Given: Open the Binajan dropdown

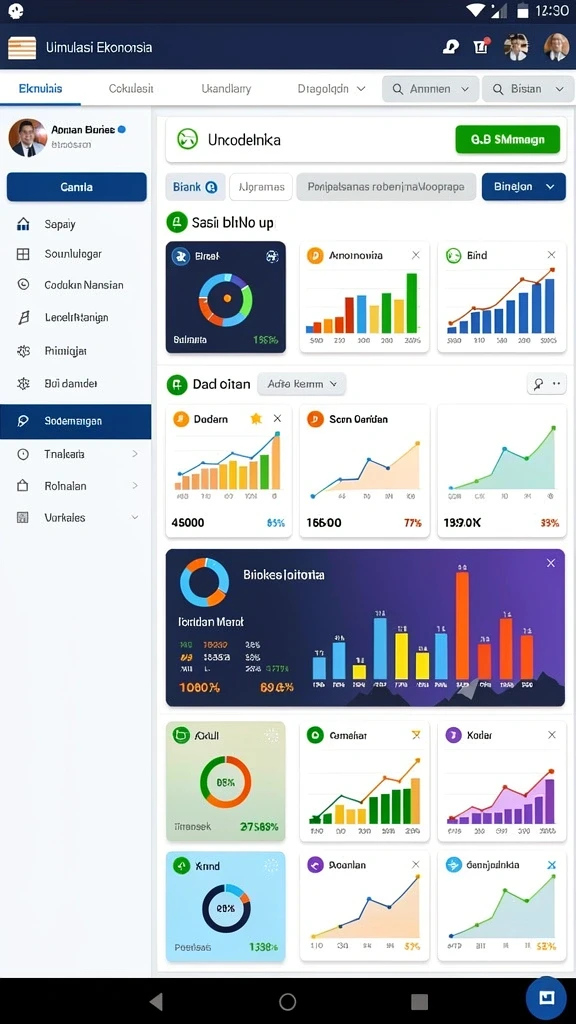Looking at the screenshot, I should (524, 187).
